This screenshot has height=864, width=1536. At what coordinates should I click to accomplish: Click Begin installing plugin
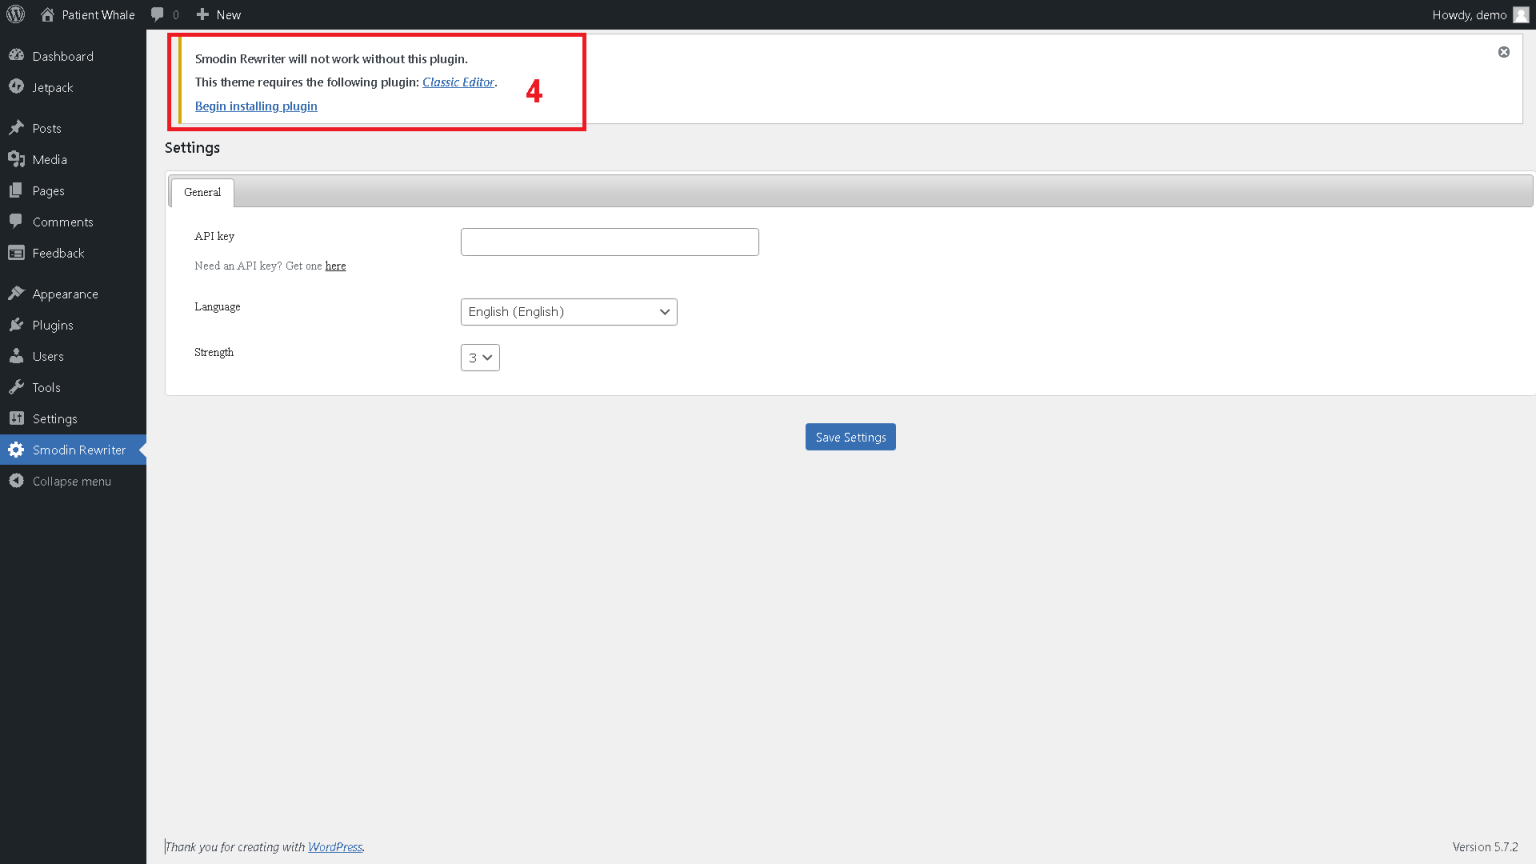point(256,106)
